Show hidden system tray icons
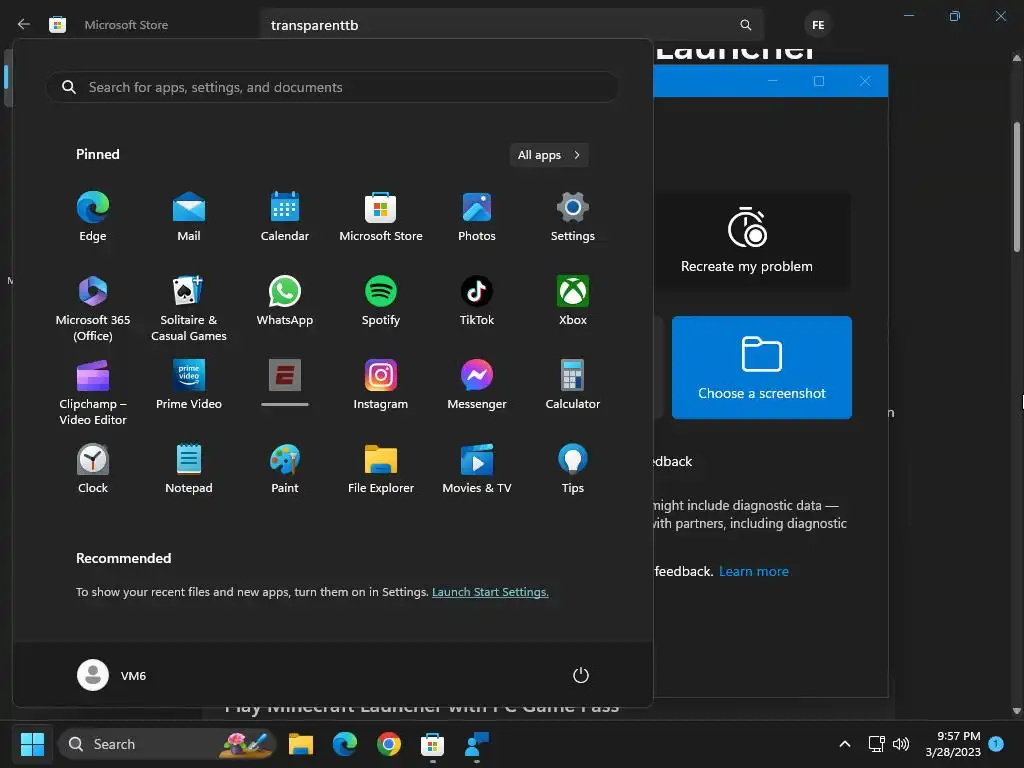The width and height of the screenshot is (1024, 768). pyautogui.click(x=844, y=744)
